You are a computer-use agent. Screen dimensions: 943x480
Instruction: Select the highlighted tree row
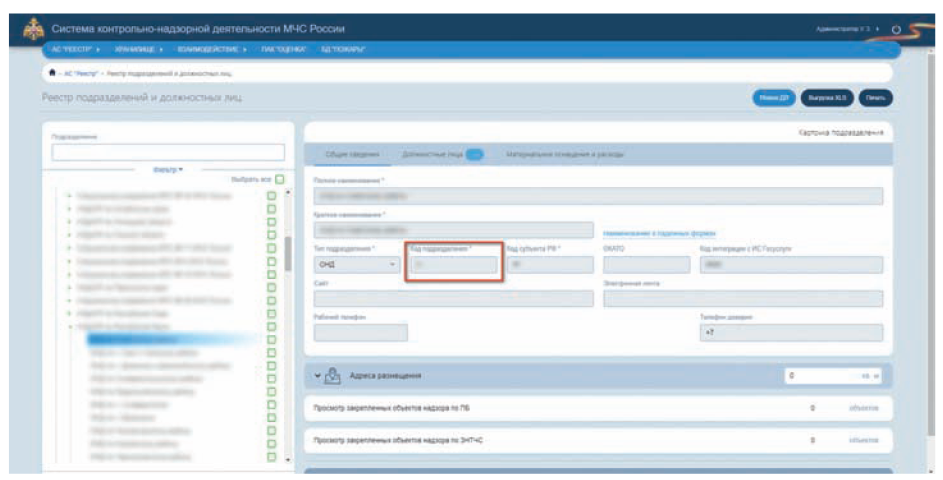[171, 340]
